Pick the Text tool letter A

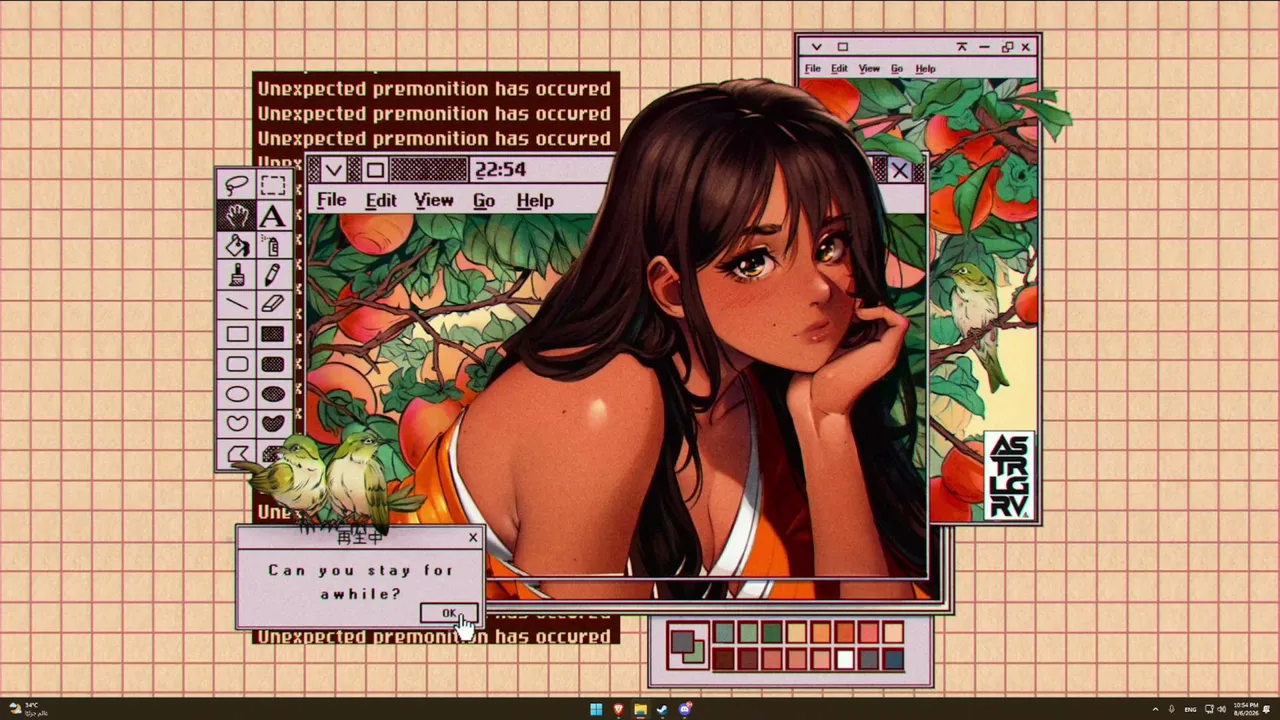[273, 215]
